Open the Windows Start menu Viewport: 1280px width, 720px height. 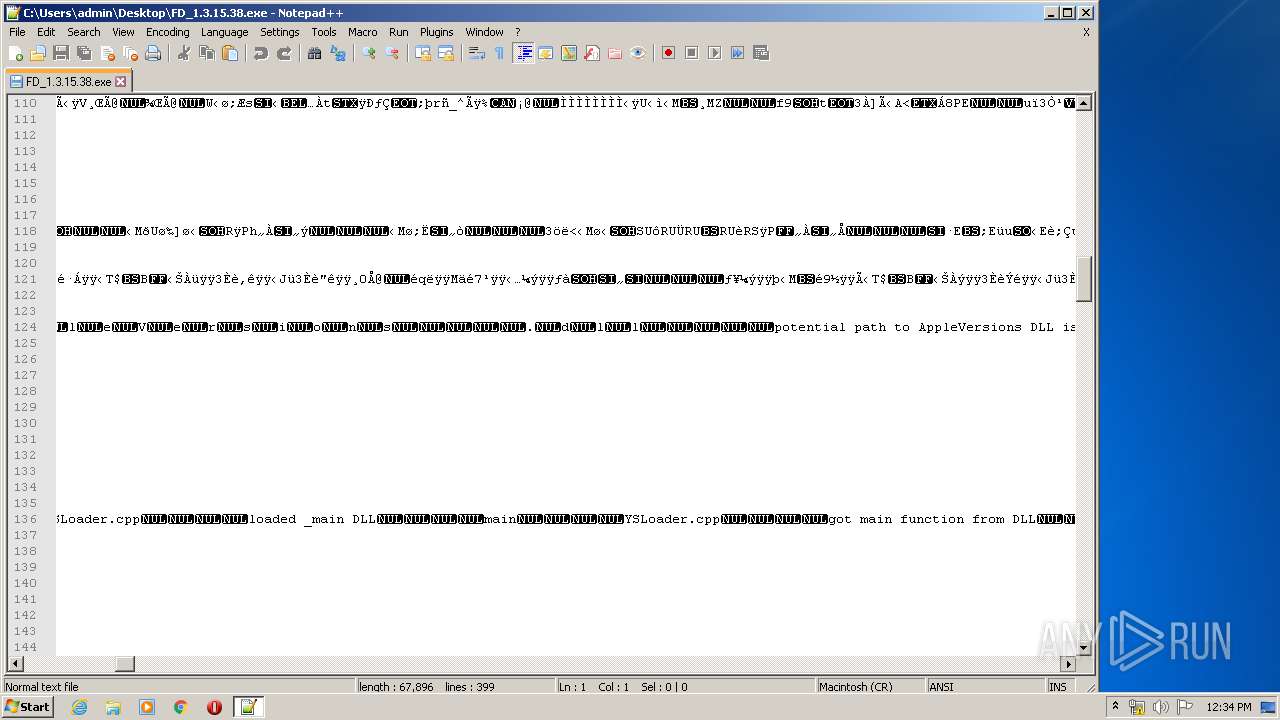coord(28,707)
